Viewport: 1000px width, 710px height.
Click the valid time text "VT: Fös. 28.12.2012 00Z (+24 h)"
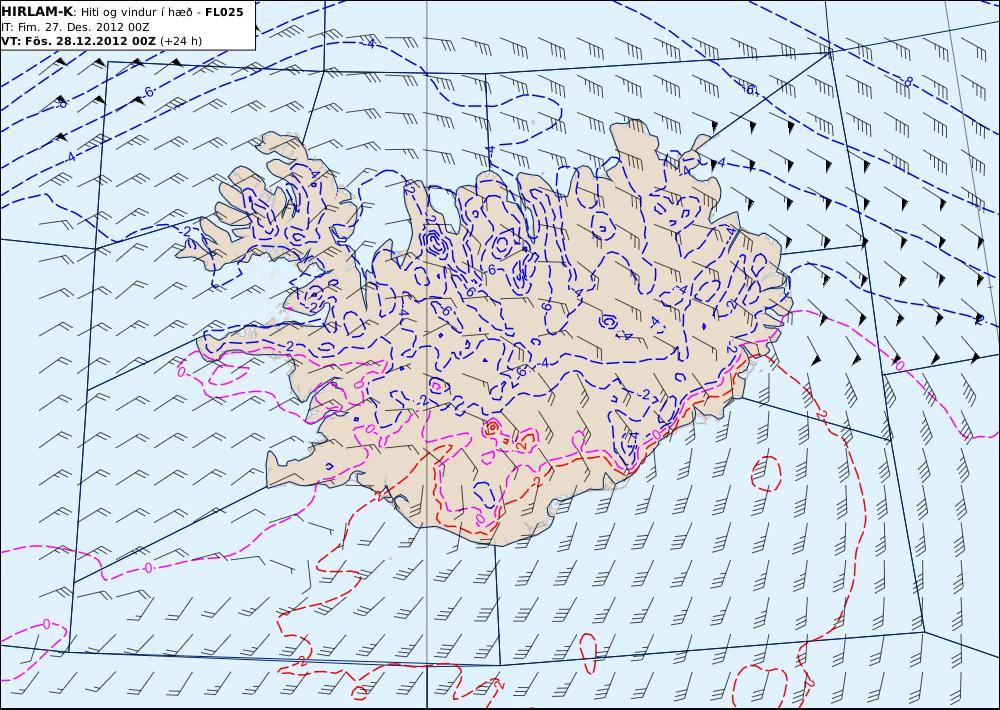(101, 41)
